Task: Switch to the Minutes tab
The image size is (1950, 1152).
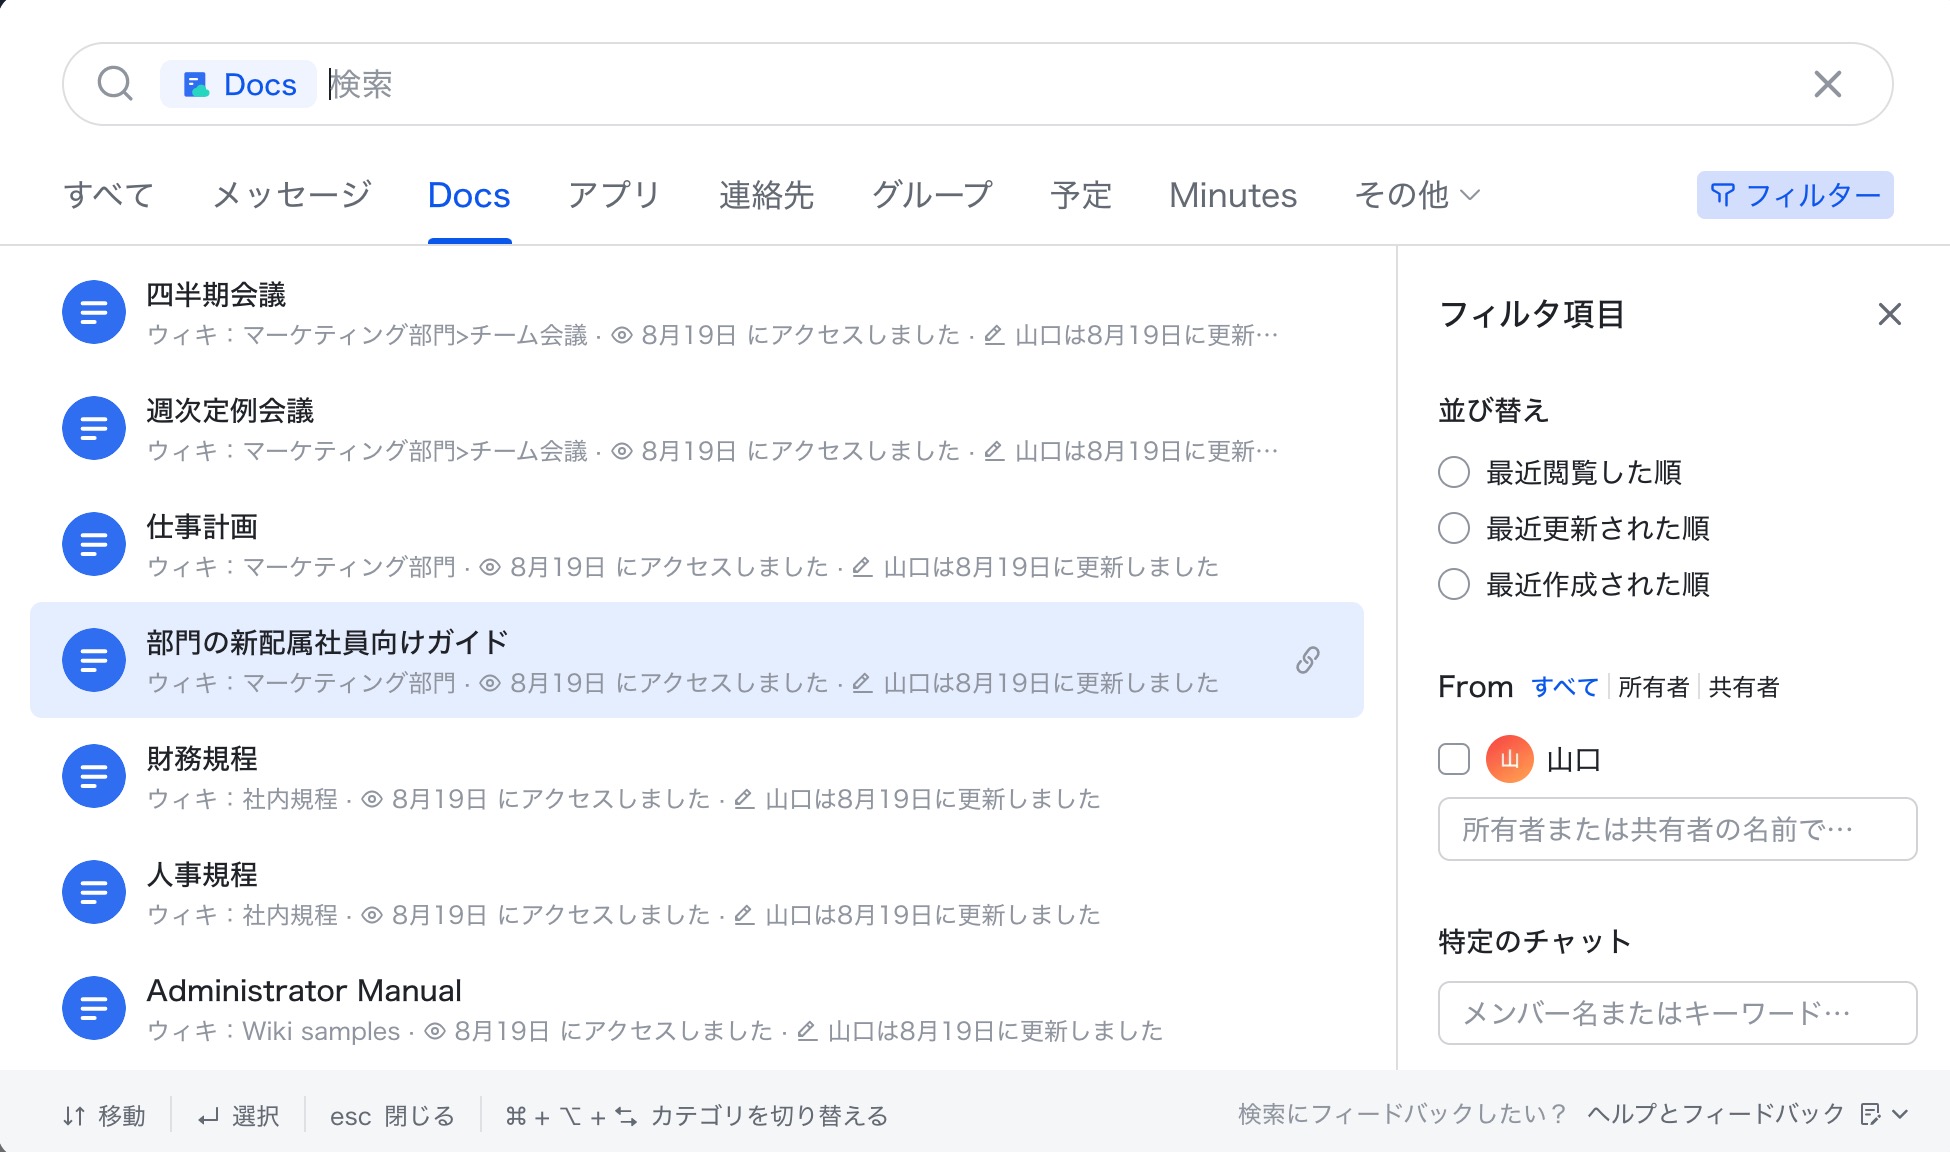Action: click(1232, 195)
